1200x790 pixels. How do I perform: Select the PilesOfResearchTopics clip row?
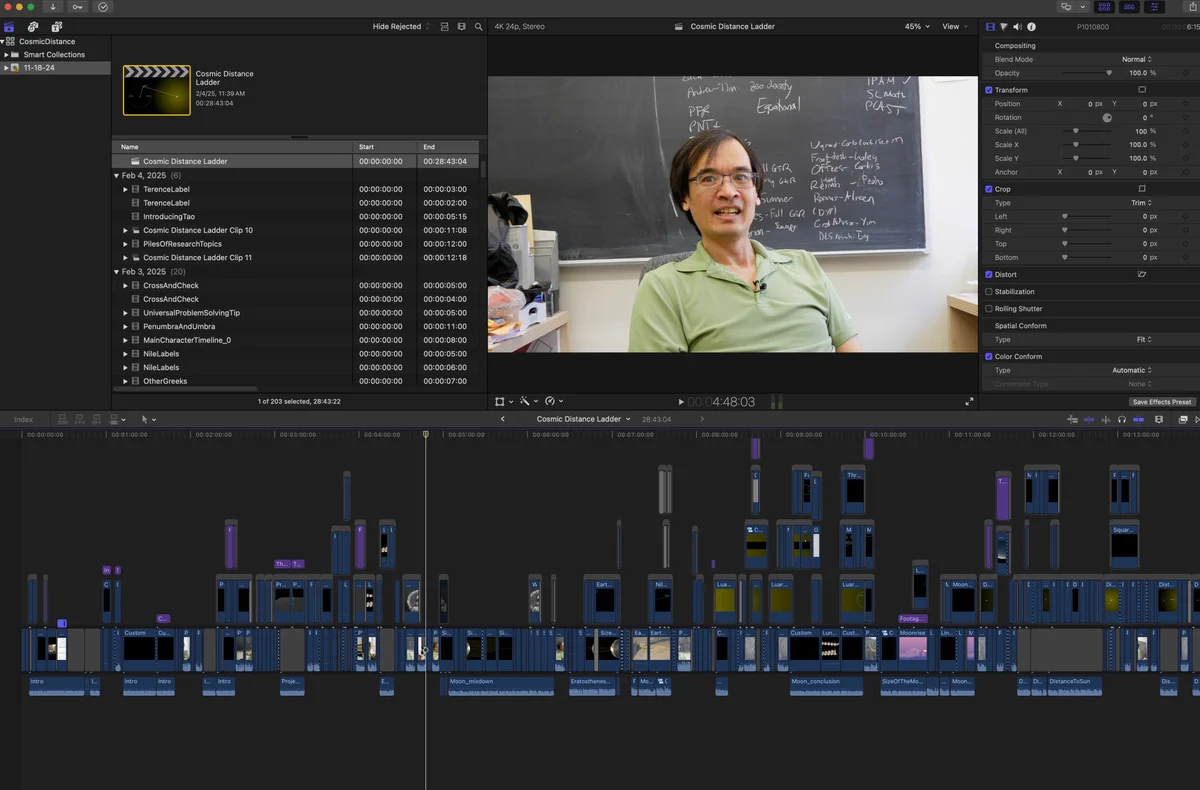pos(296,244)
